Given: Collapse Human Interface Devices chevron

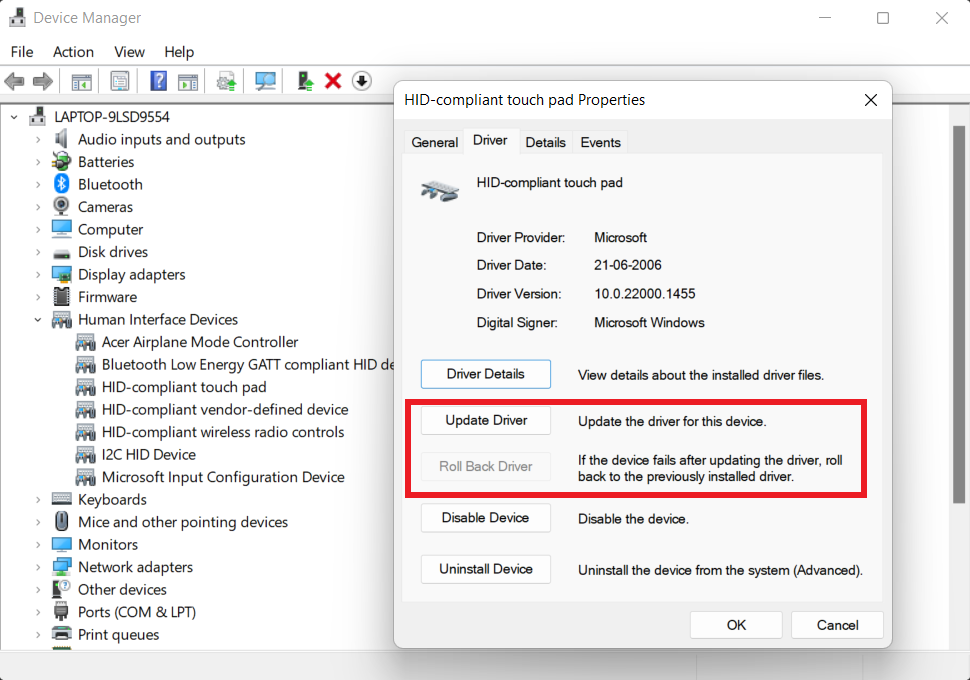Looking at the screenshot, I should (x=38, y=319).
